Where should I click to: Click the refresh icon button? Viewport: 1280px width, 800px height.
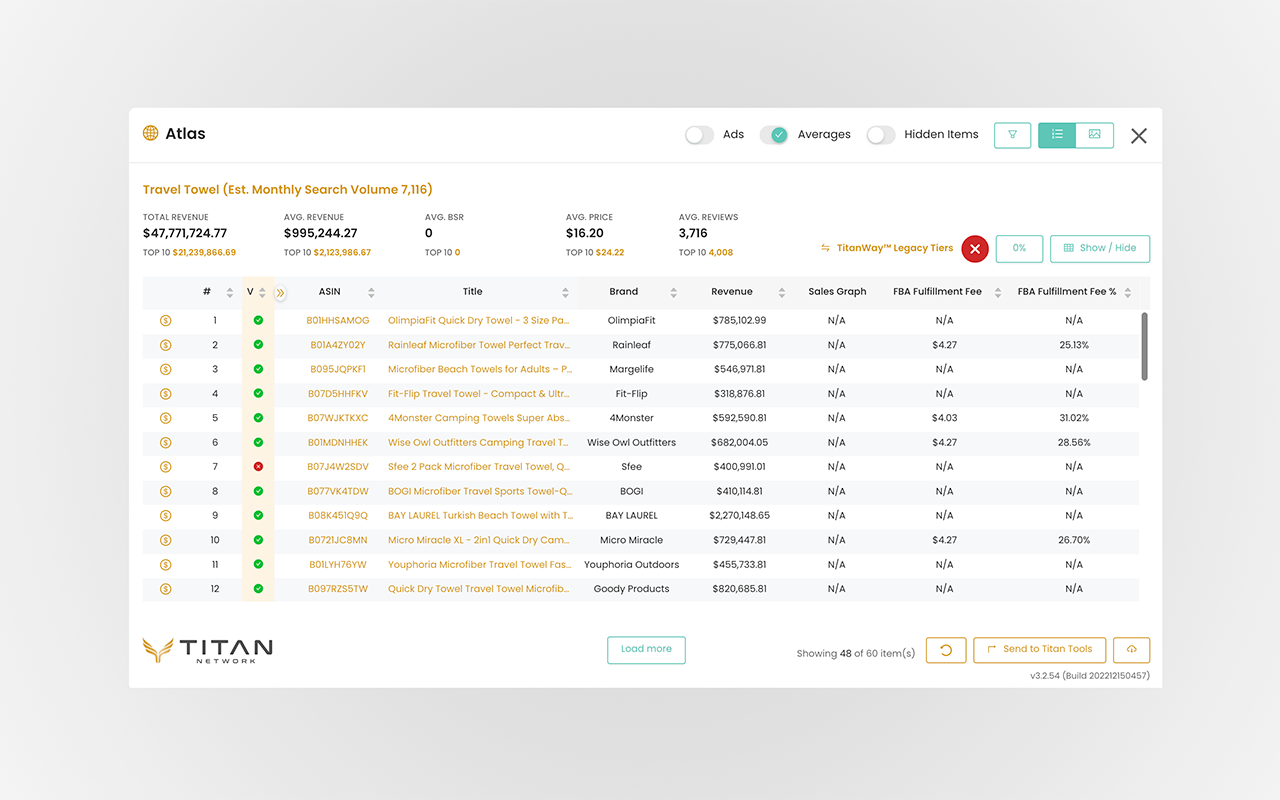[945, 650]
